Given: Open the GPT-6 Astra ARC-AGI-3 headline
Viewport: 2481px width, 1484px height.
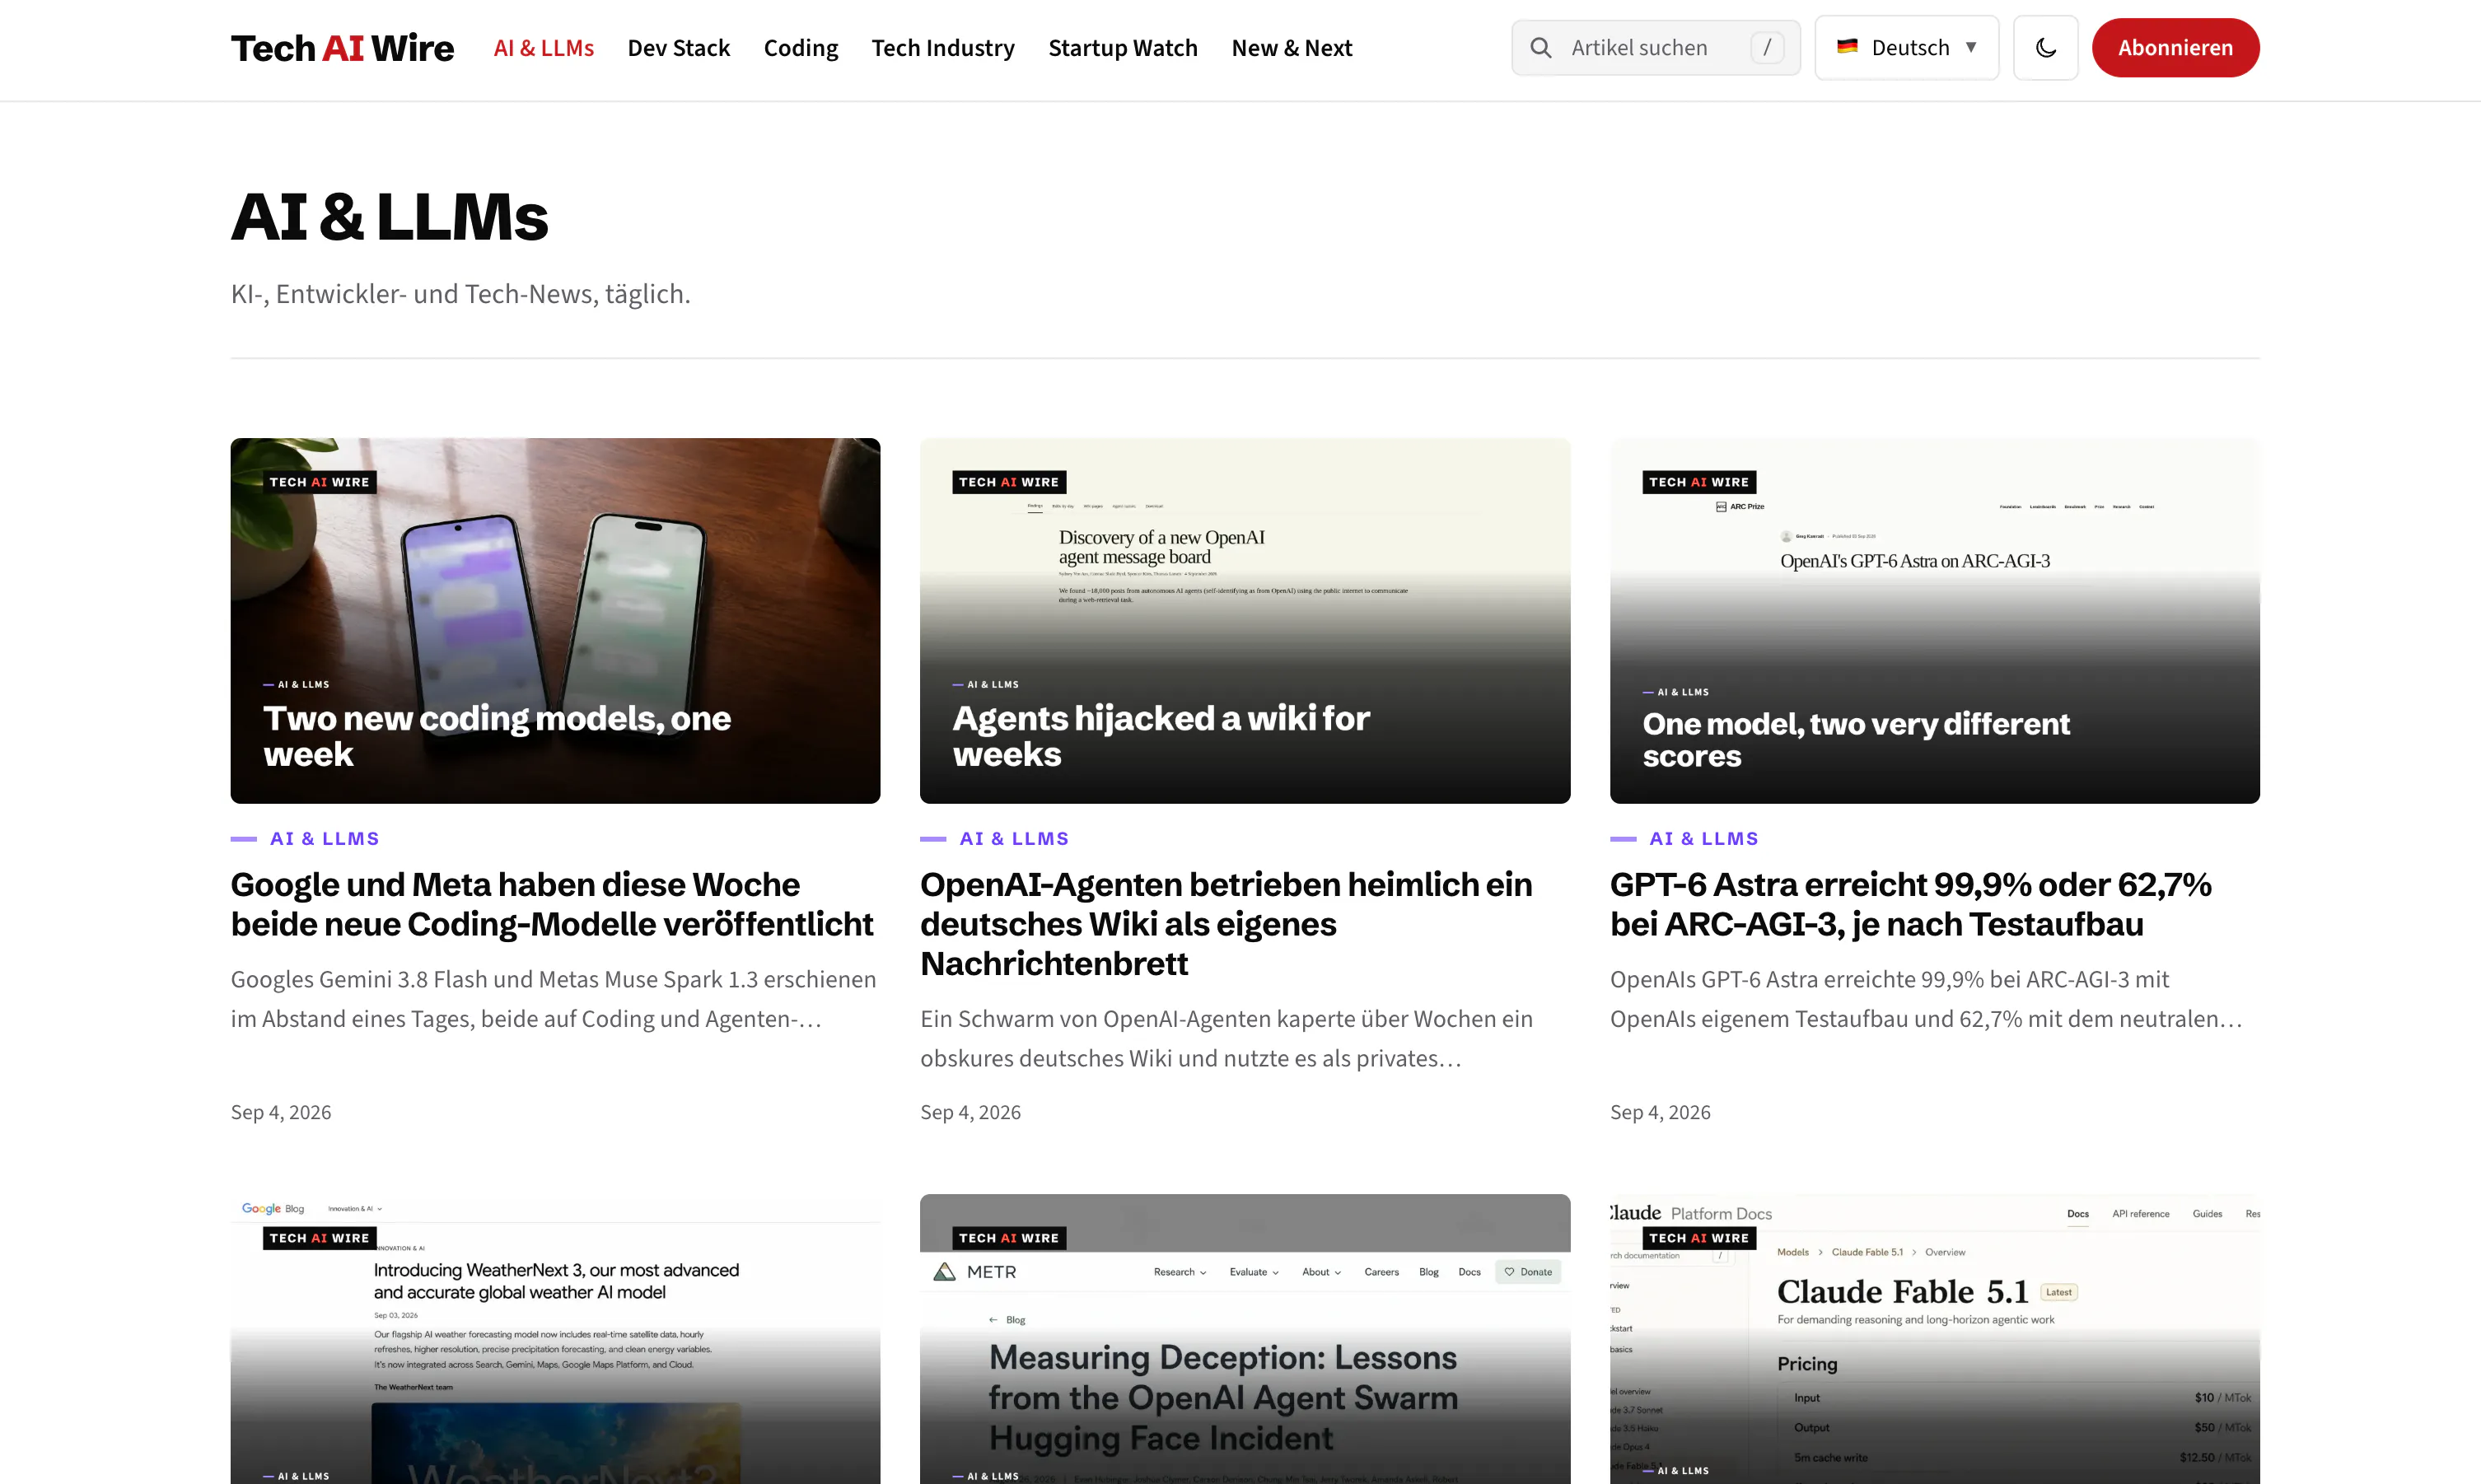Looking at the screenshot, I should (1911, 904).
